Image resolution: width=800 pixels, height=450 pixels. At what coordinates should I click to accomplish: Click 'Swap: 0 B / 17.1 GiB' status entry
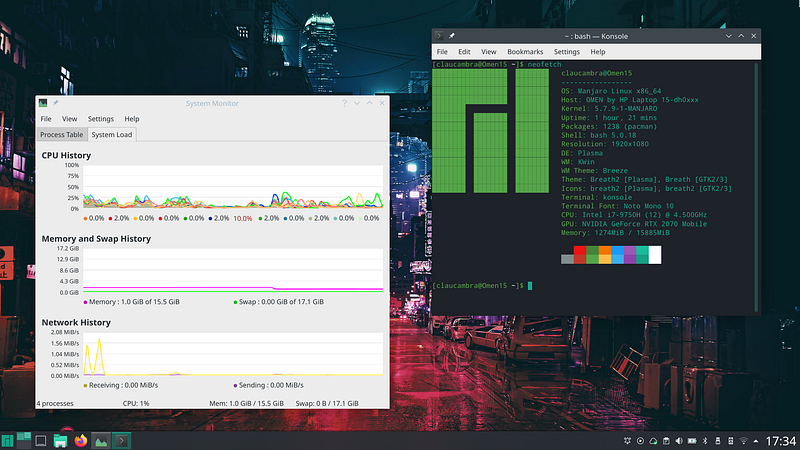click(x=327, y=404)
